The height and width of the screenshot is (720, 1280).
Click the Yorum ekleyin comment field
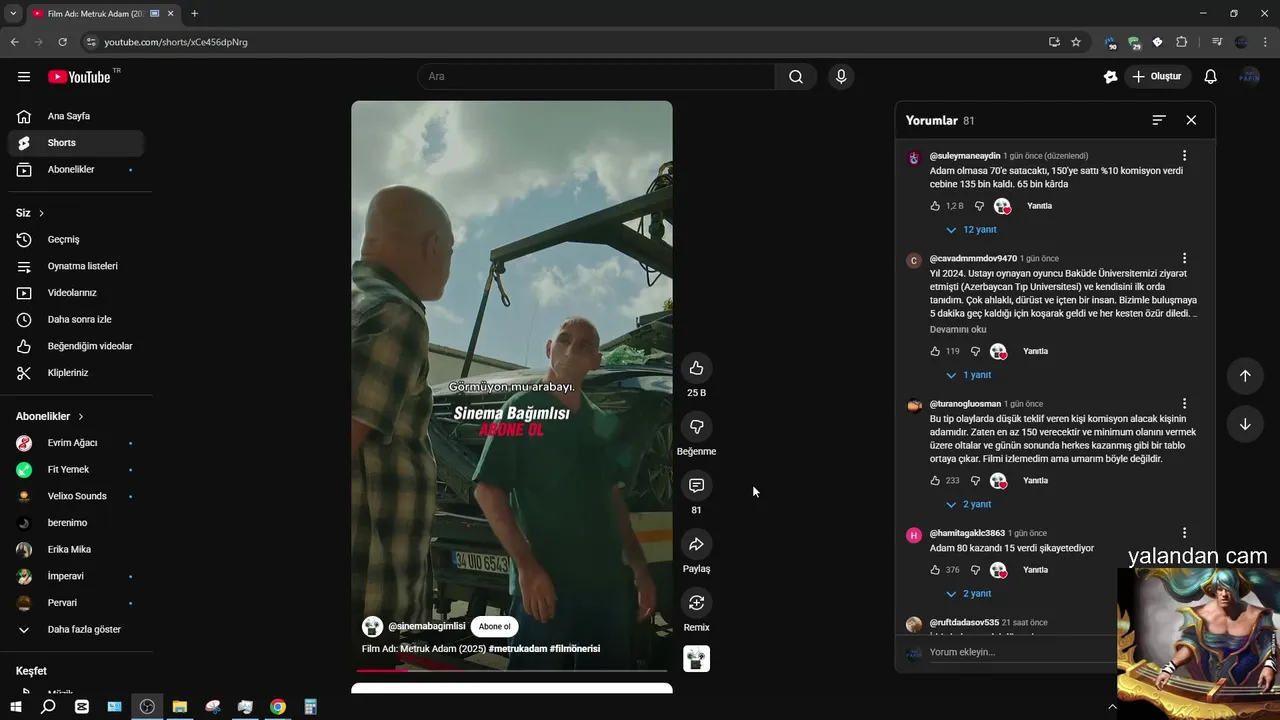(1020, 652)
